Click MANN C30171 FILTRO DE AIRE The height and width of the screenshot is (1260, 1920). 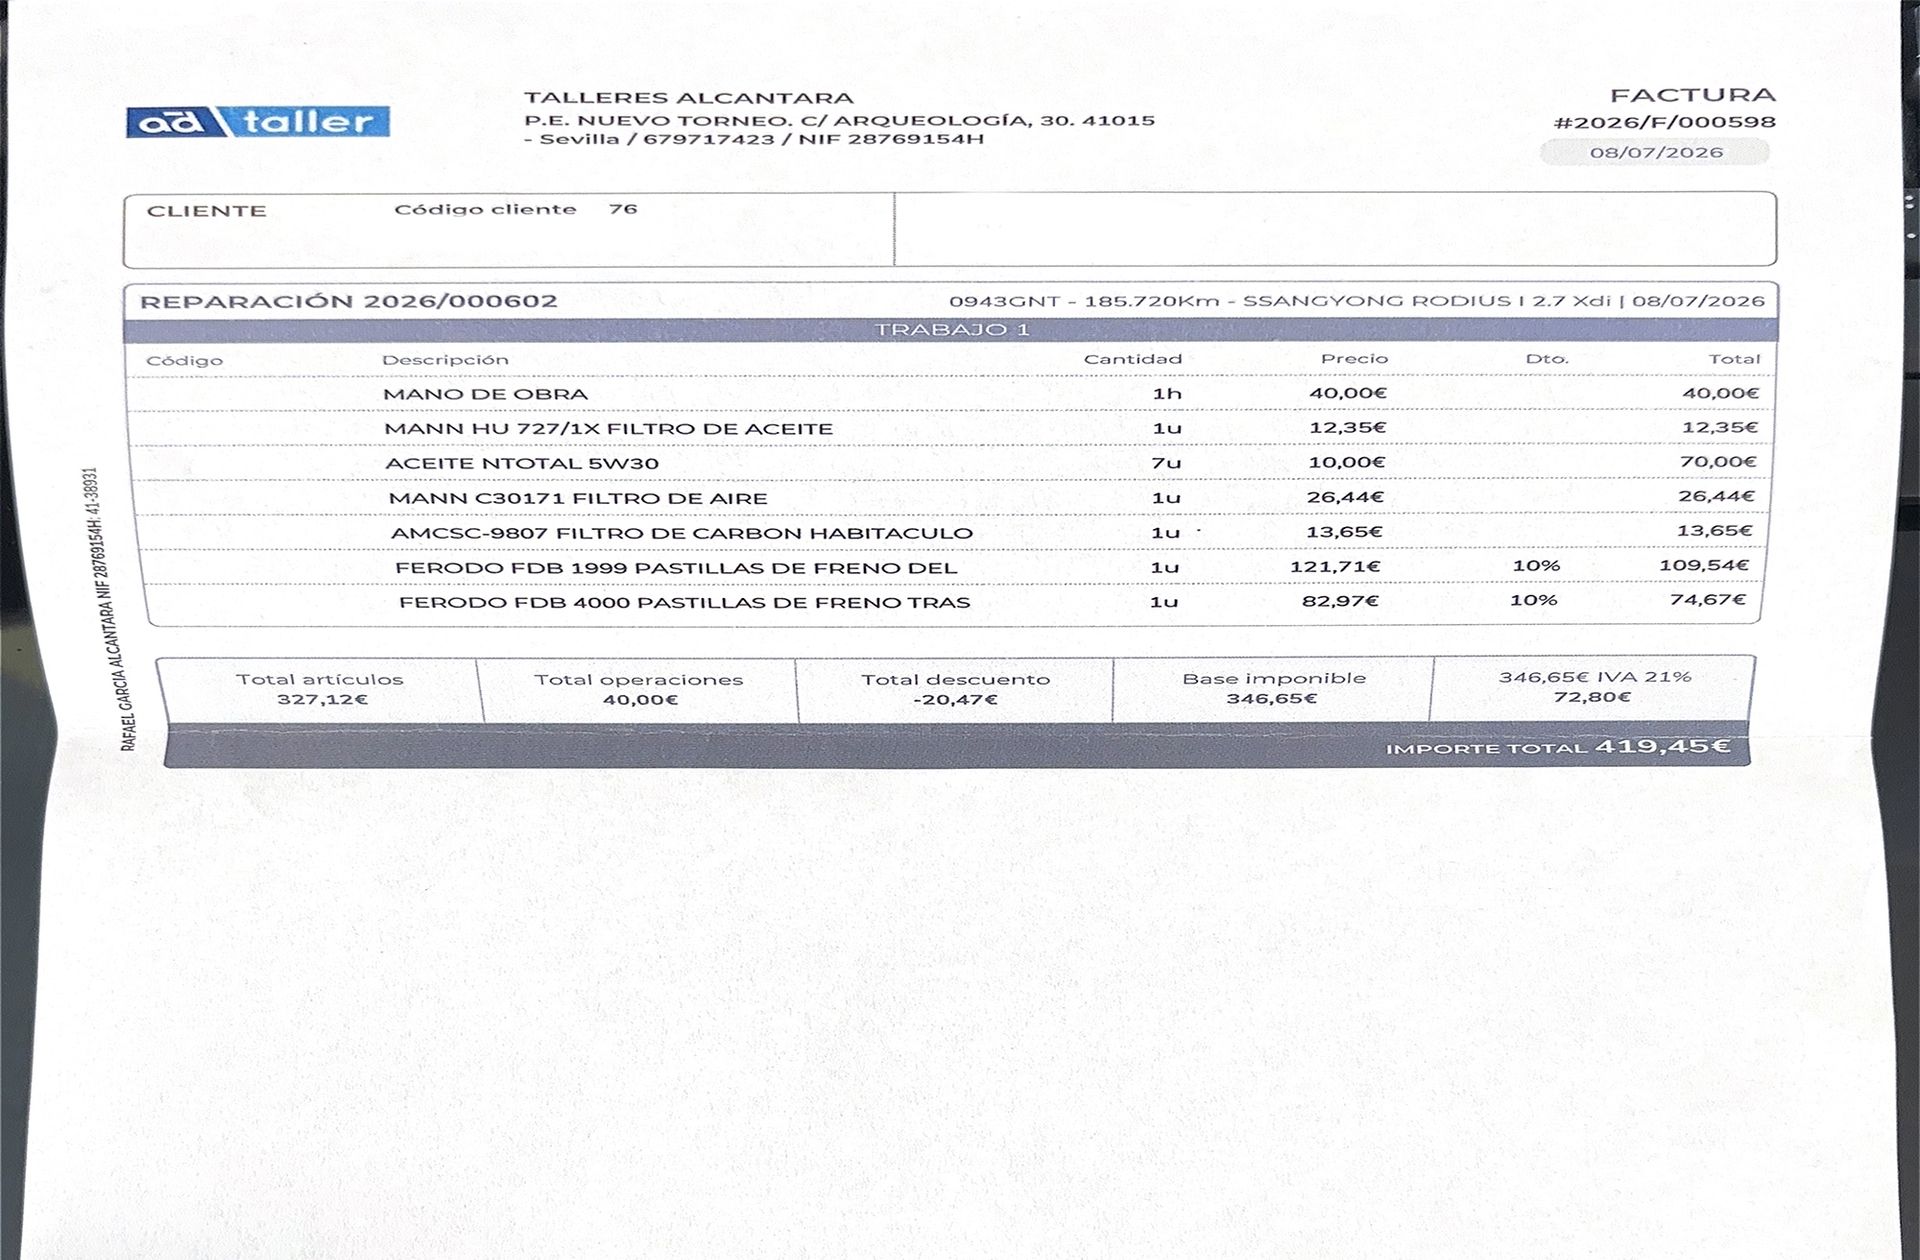coord(578,498)
